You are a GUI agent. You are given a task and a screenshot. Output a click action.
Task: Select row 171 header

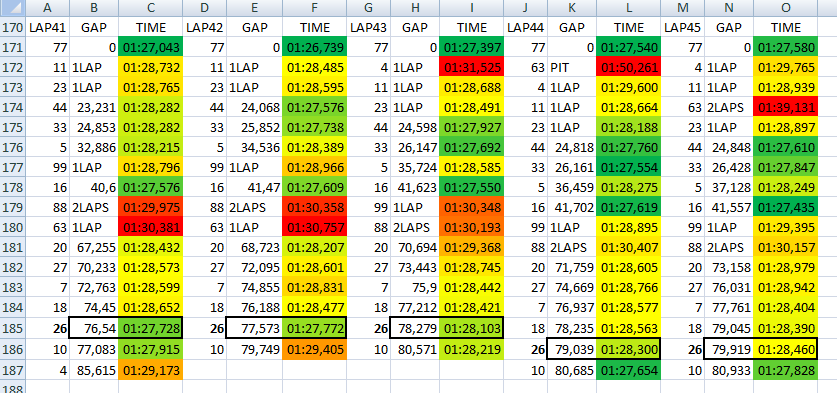tap(12, 48)
